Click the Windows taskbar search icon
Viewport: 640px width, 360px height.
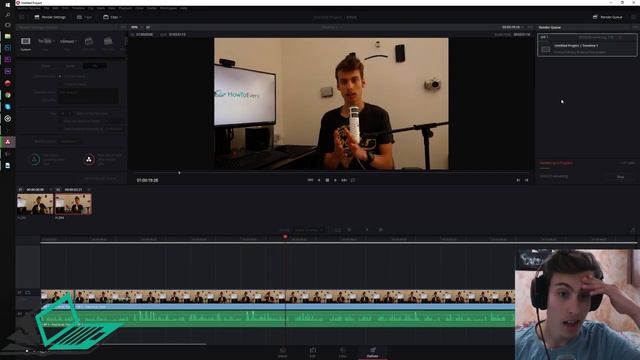7,15
